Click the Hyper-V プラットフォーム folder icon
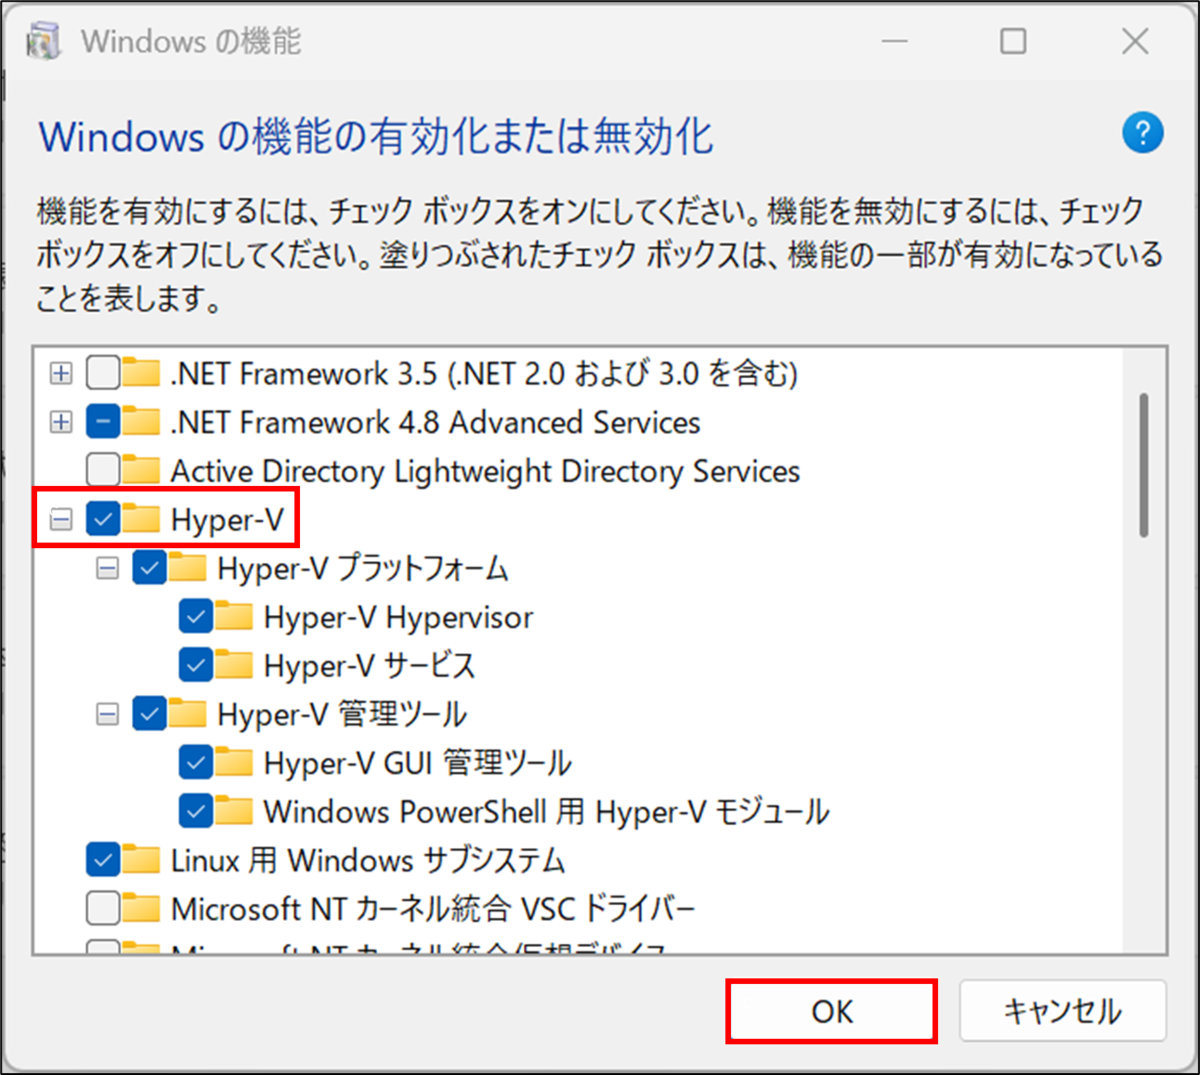Viewport: 1200px width, 1075px height. (188, 568)
